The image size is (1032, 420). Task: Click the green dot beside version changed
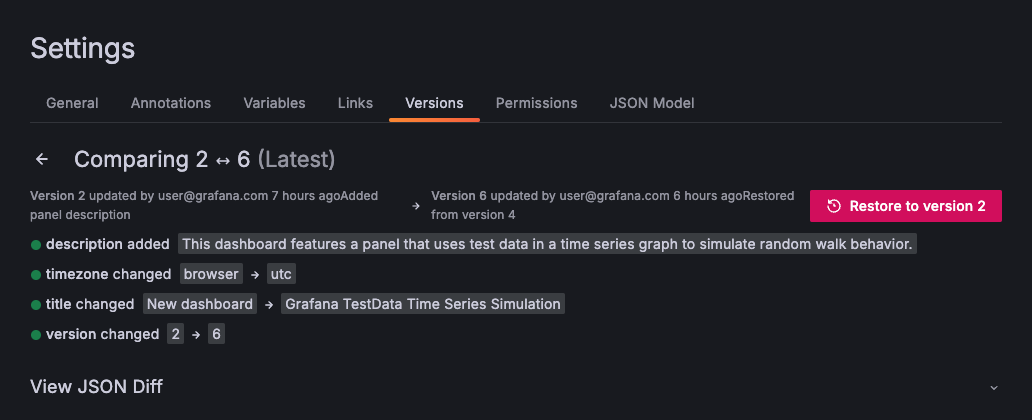36,334
